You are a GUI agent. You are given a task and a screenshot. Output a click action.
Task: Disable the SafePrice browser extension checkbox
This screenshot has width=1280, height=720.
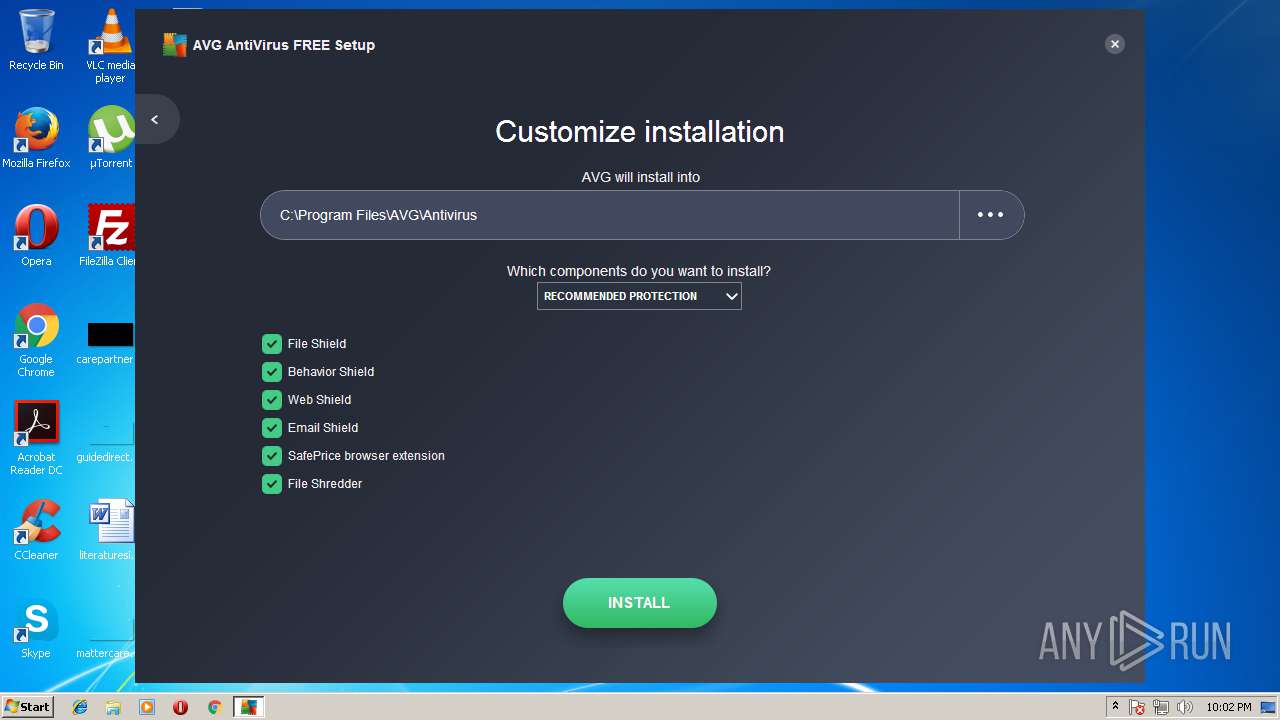click(272, 456)
